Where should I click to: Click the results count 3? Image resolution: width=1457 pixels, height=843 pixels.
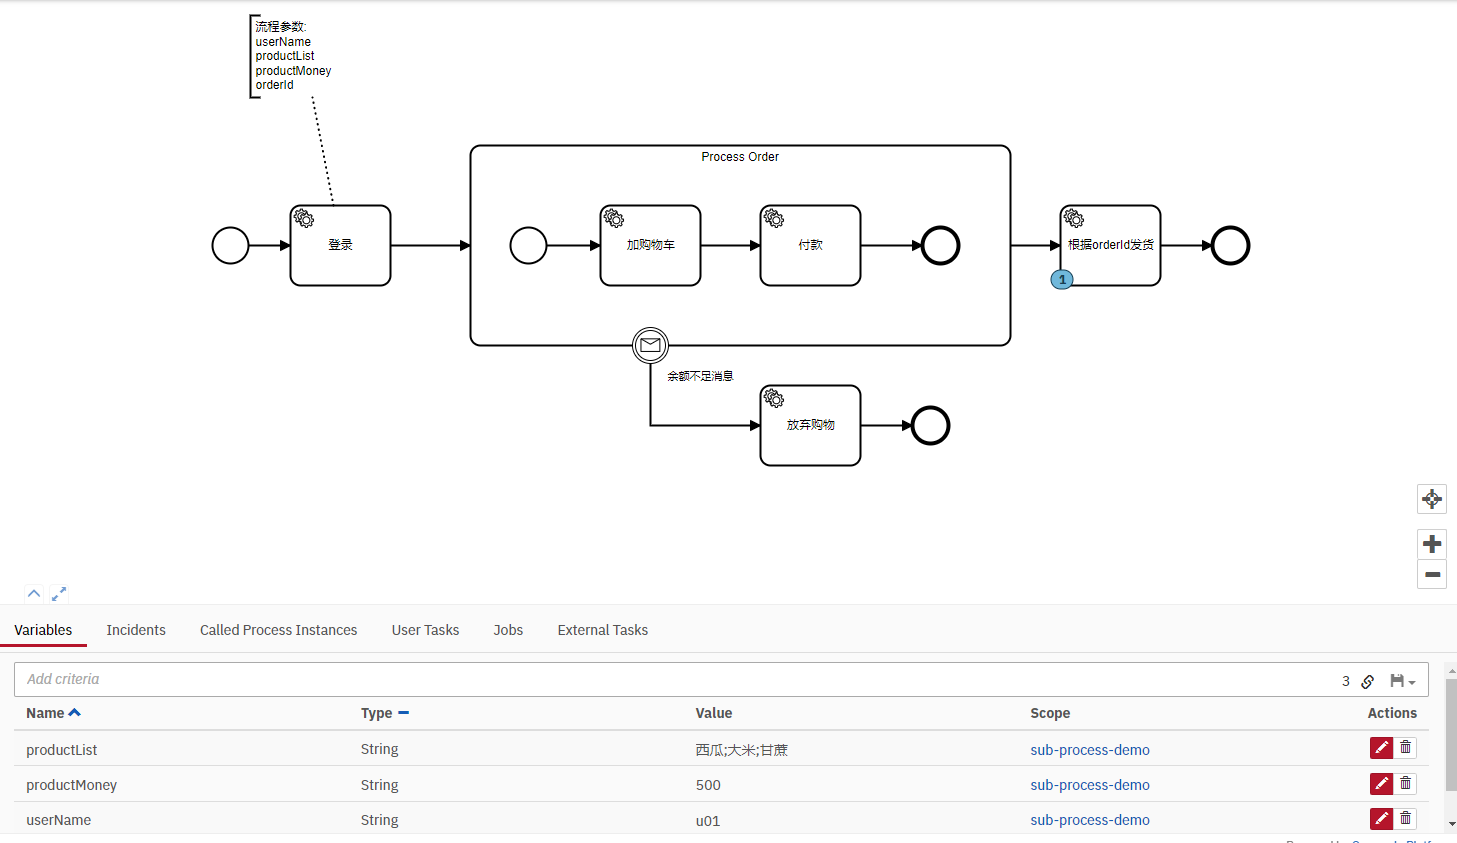point(1346,681)
